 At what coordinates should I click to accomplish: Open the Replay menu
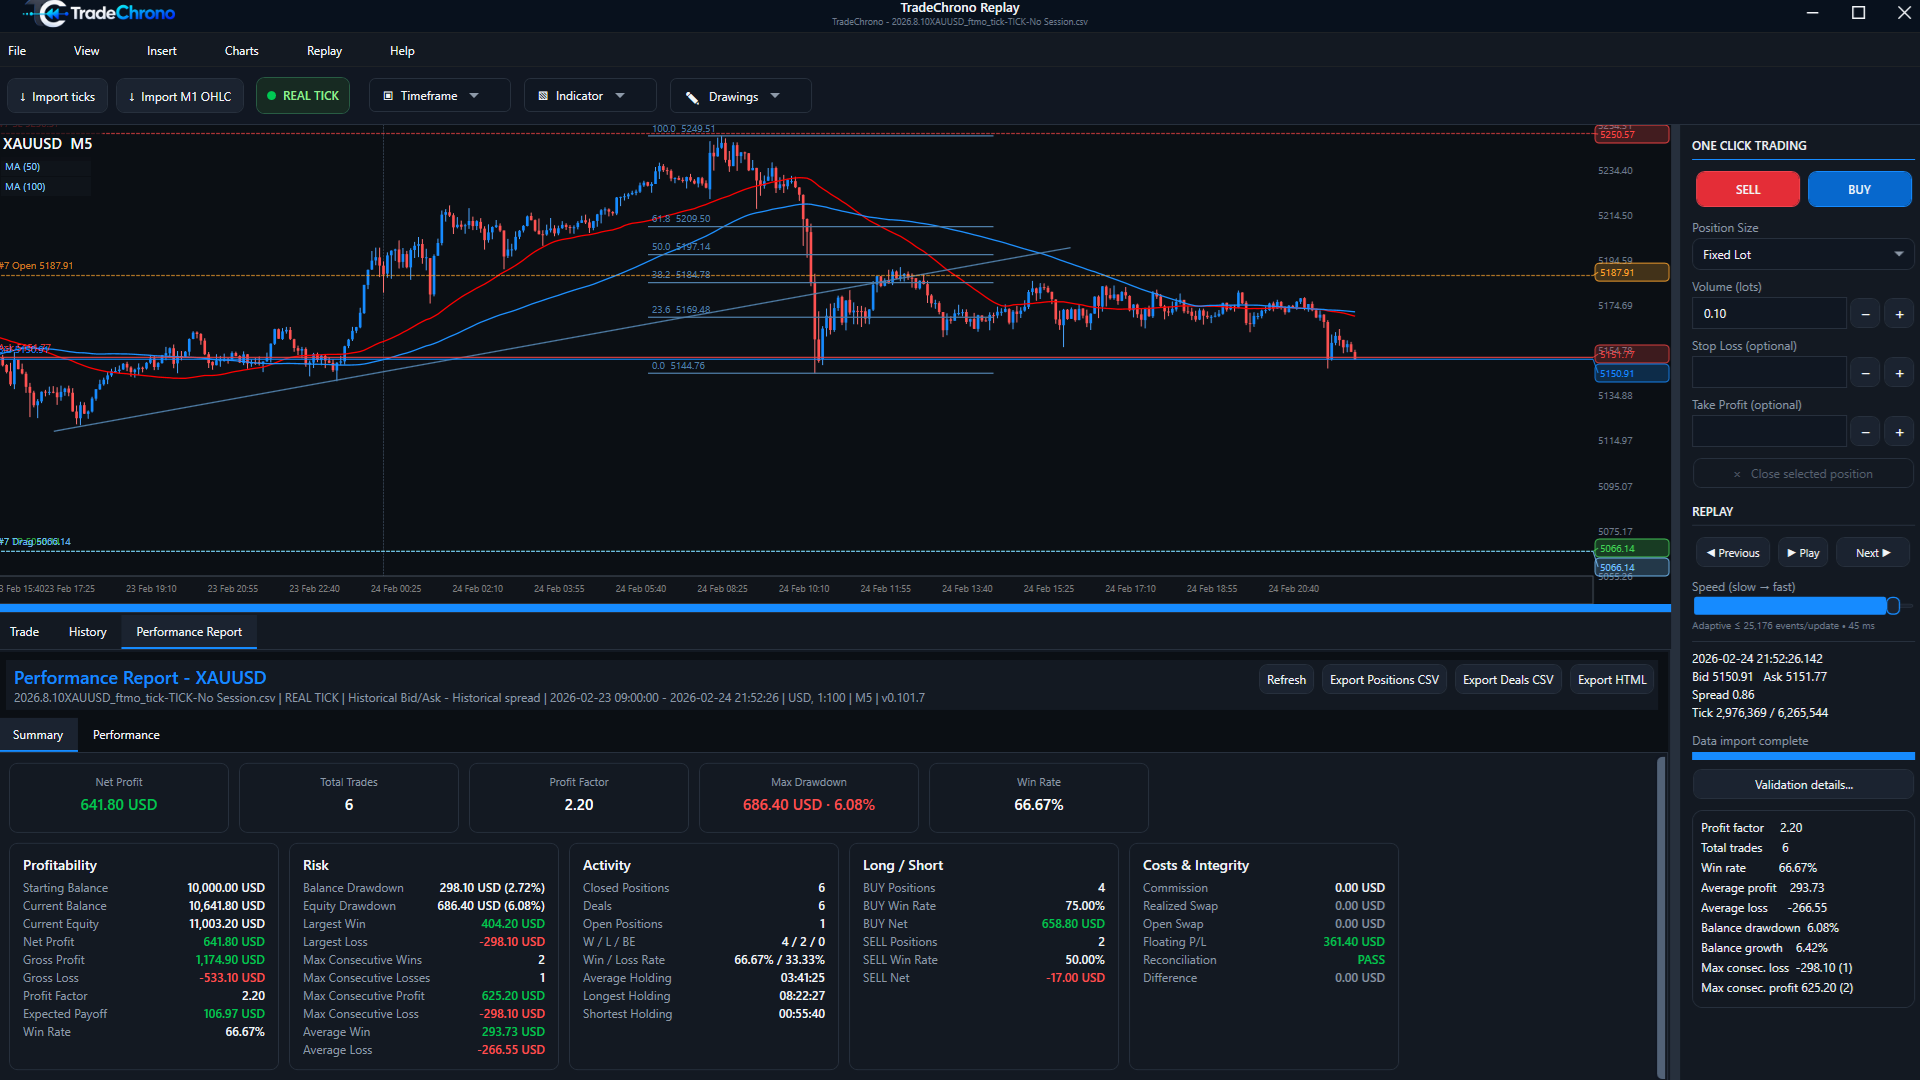[324, 51]
